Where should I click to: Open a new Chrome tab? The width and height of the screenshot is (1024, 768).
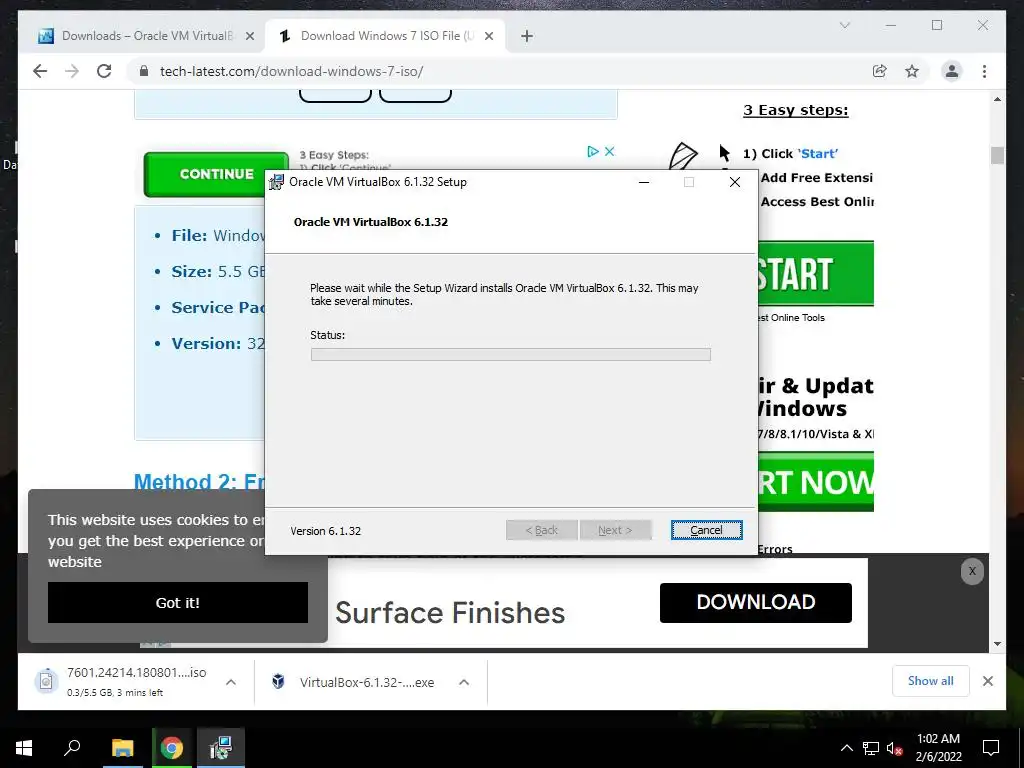527,37
